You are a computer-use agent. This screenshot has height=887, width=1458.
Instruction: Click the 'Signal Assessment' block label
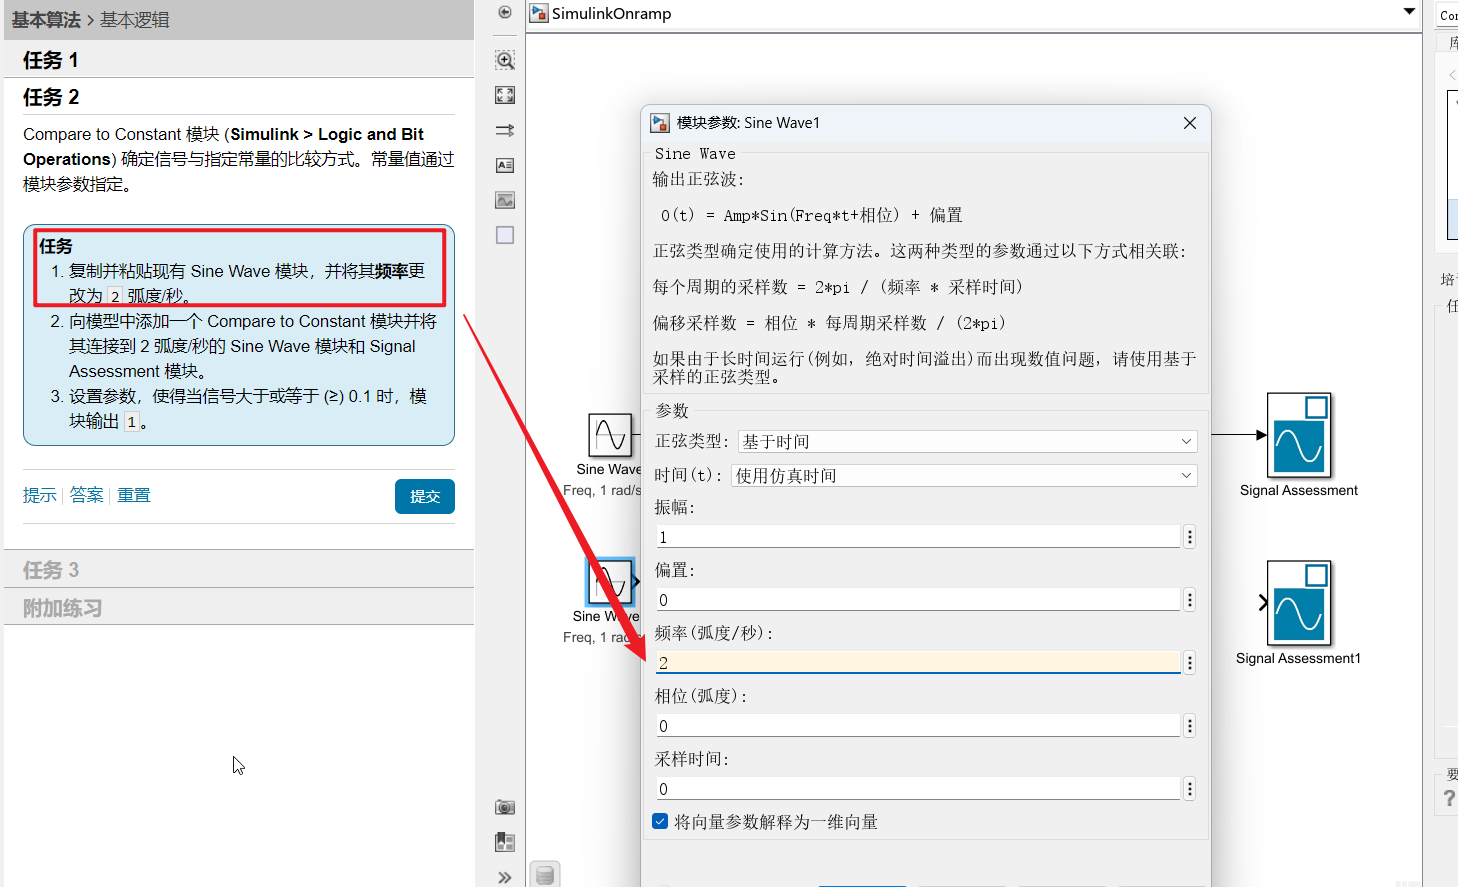click(x=1299, y=490)
